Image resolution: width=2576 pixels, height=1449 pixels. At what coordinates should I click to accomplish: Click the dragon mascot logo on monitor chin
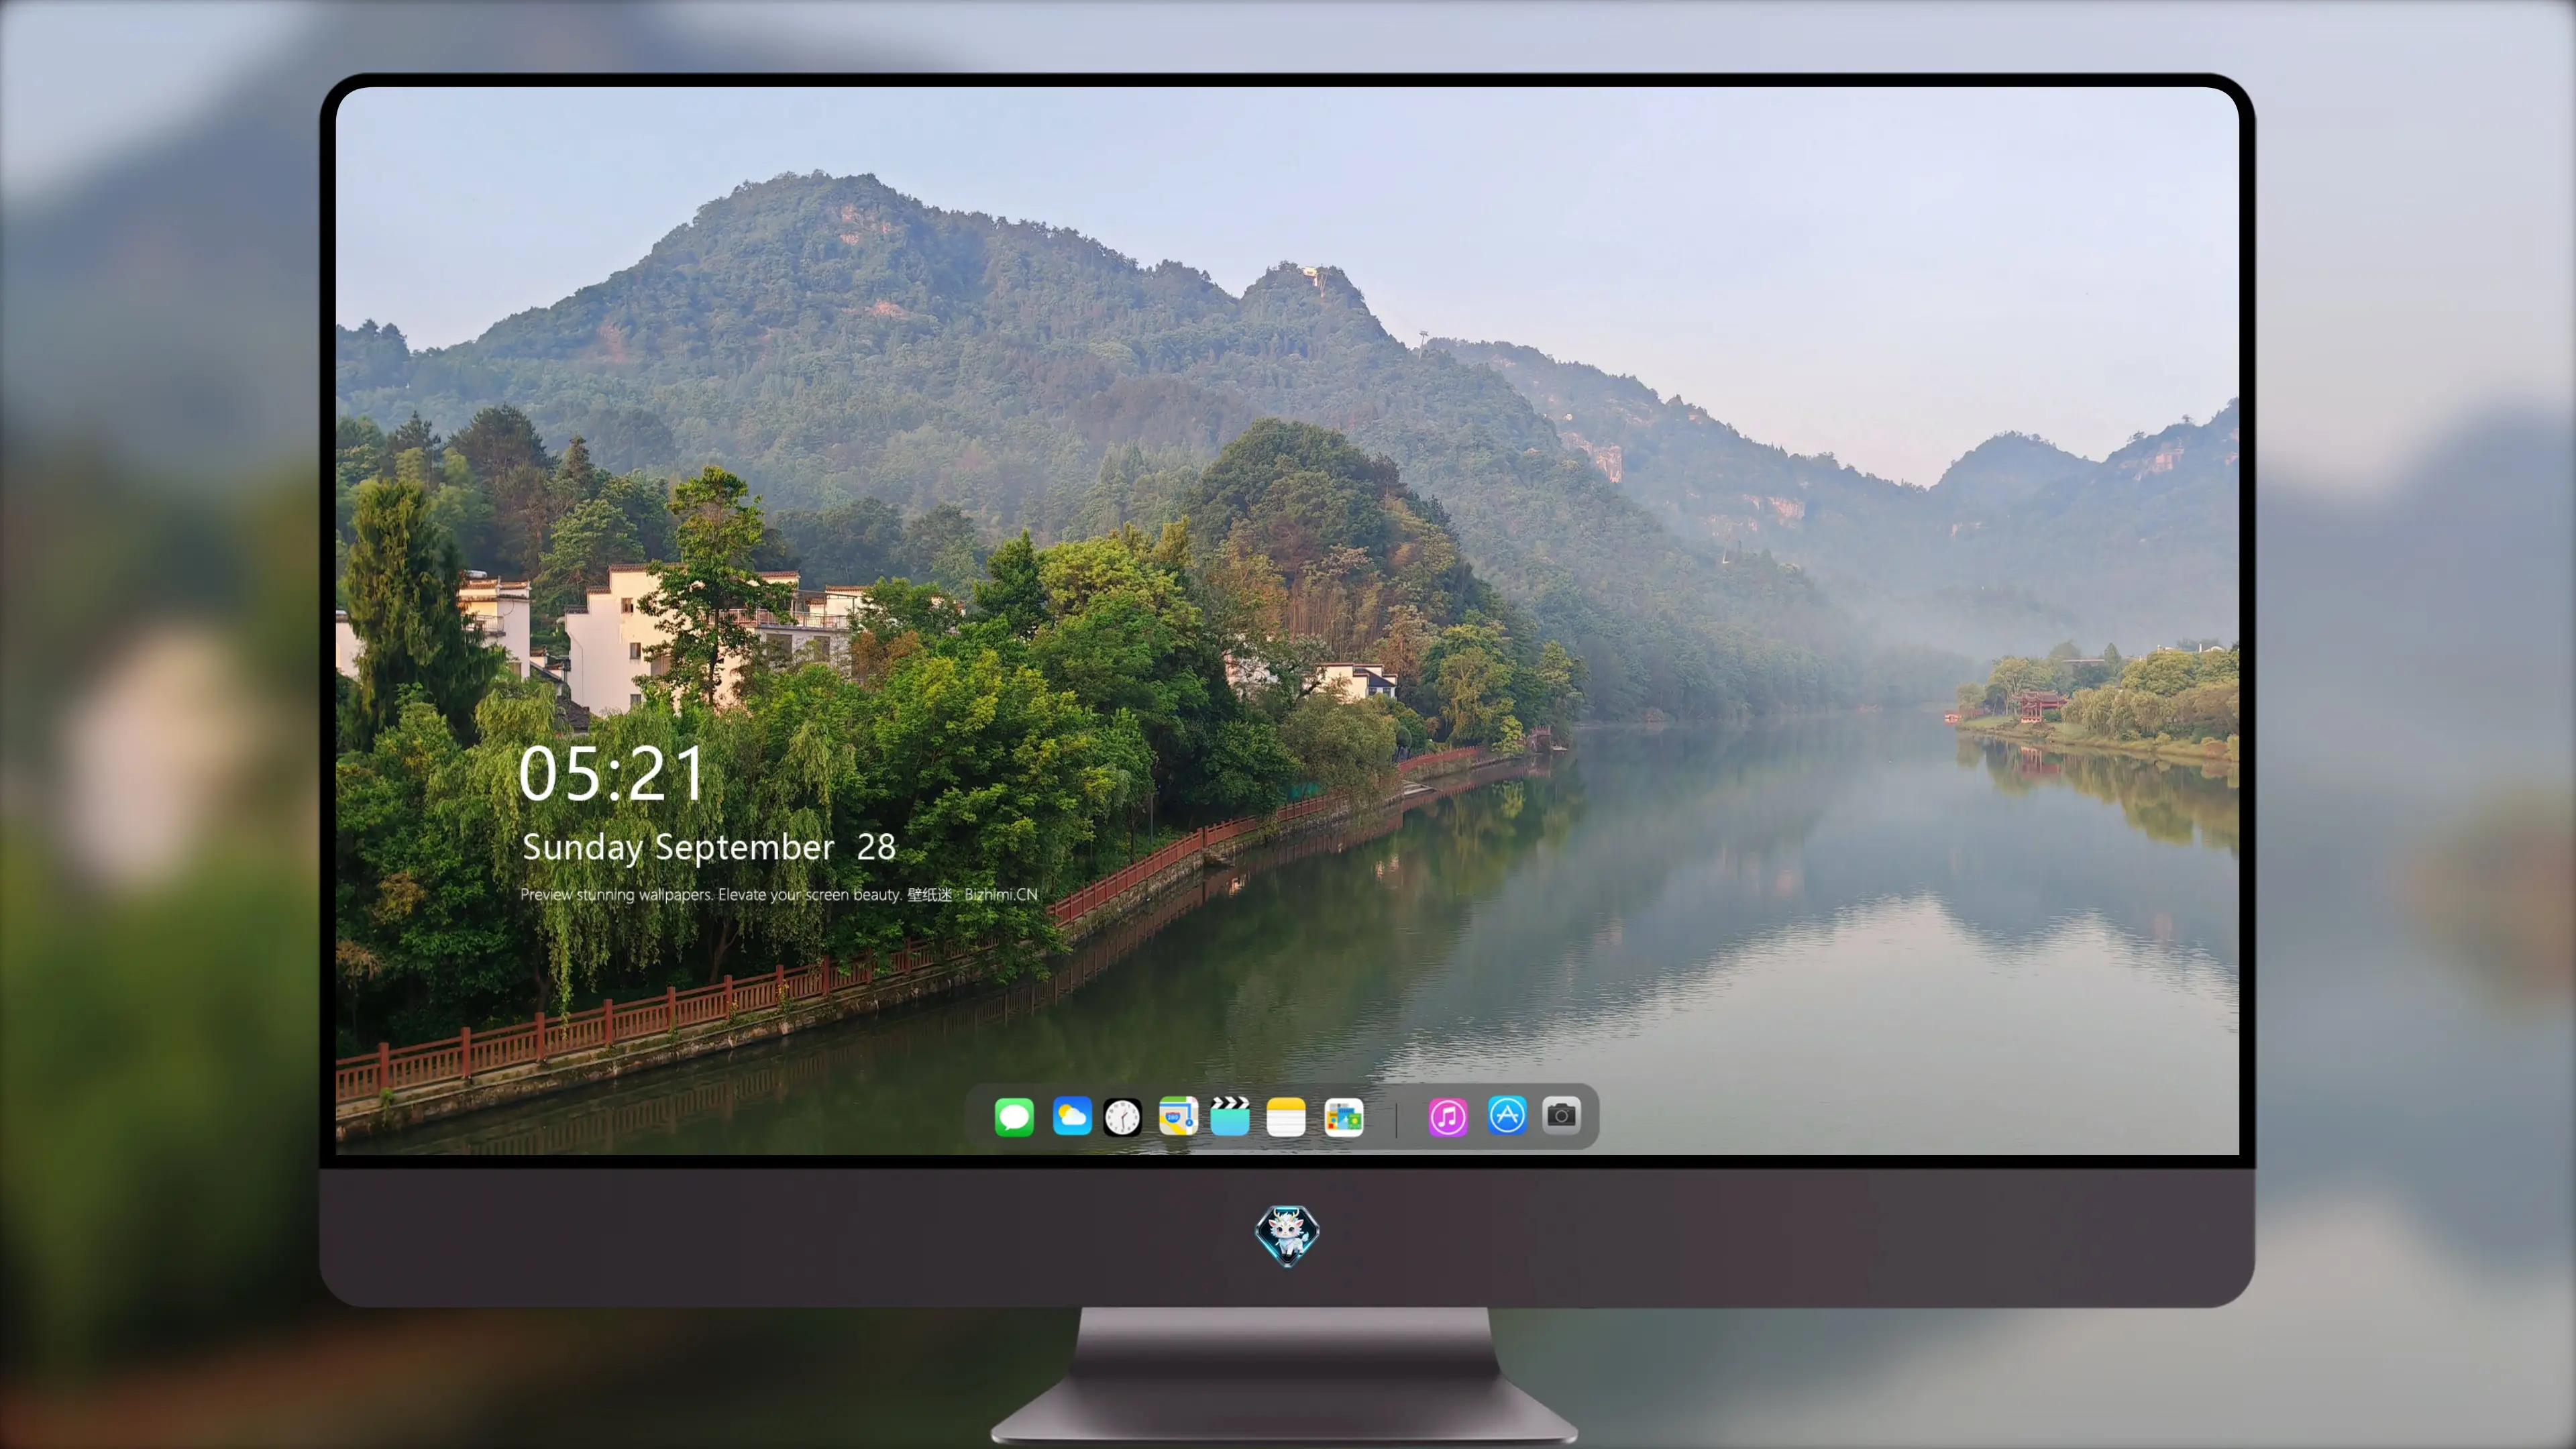coord(1287,1236)
